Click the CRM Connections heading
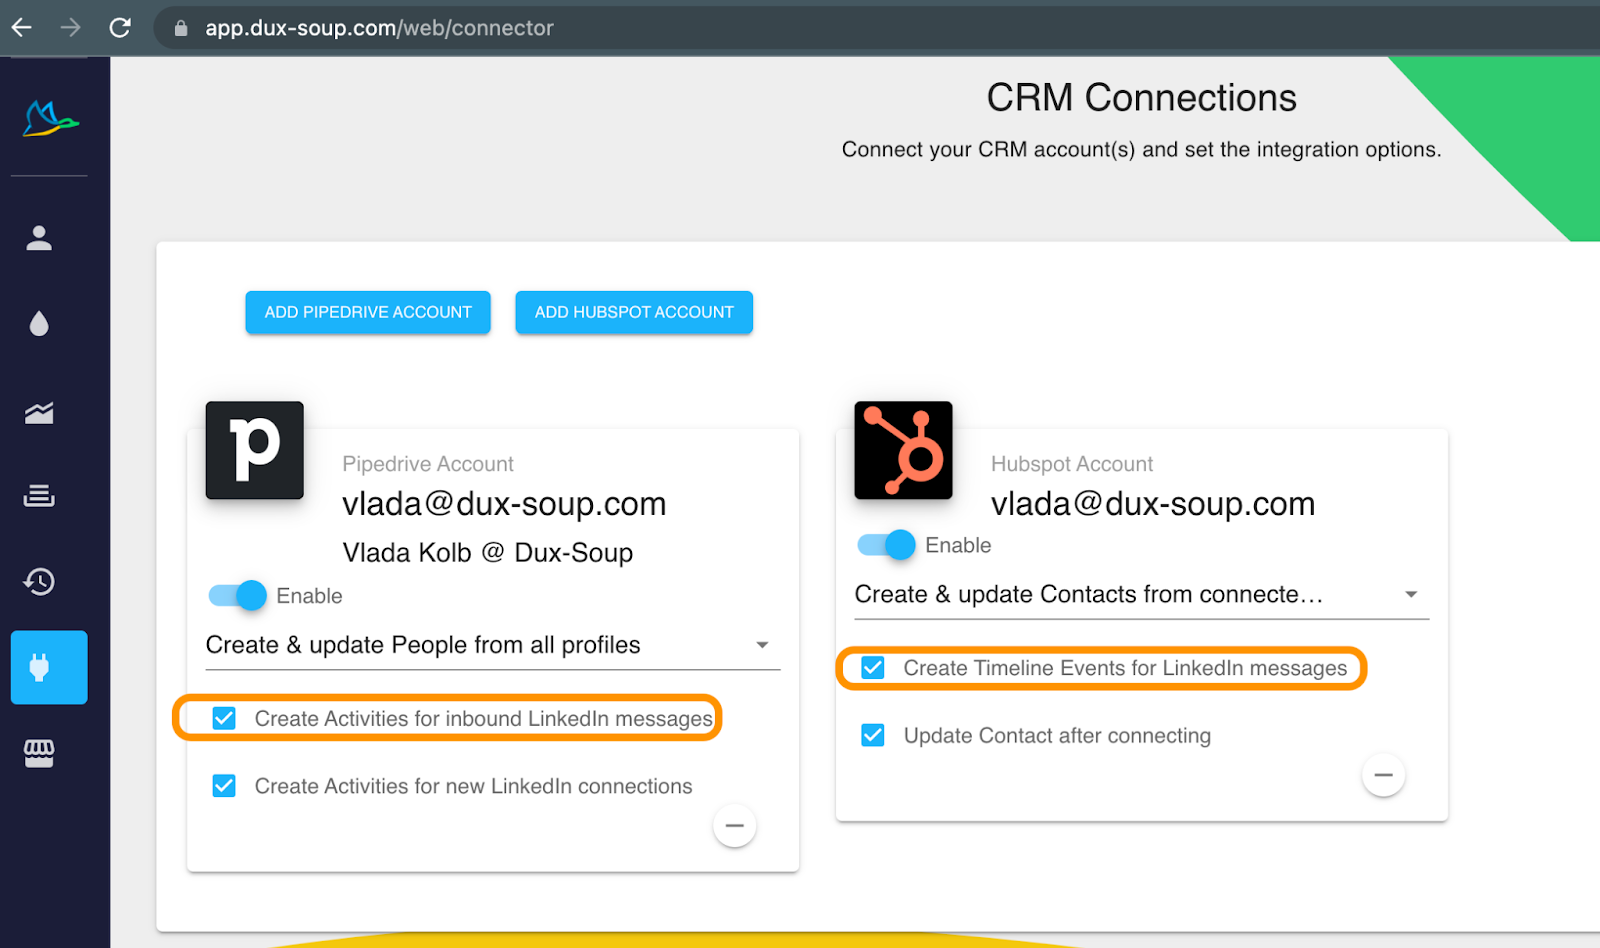Image resolution: width=1600 pixels, height=948 pixels. [x=1141, y=98]
